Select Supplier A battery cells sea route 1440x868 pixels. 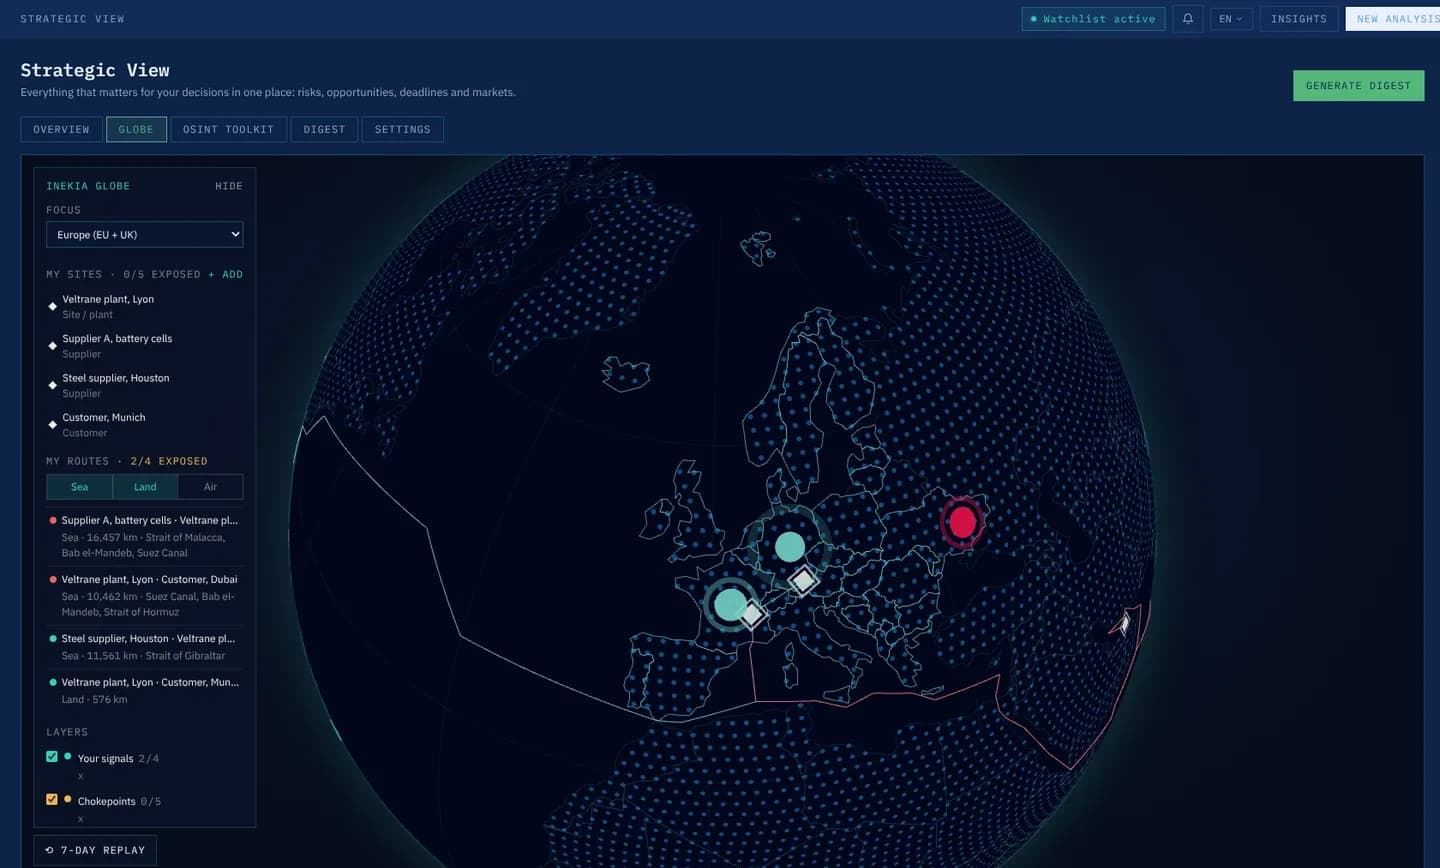pos(144,536)
